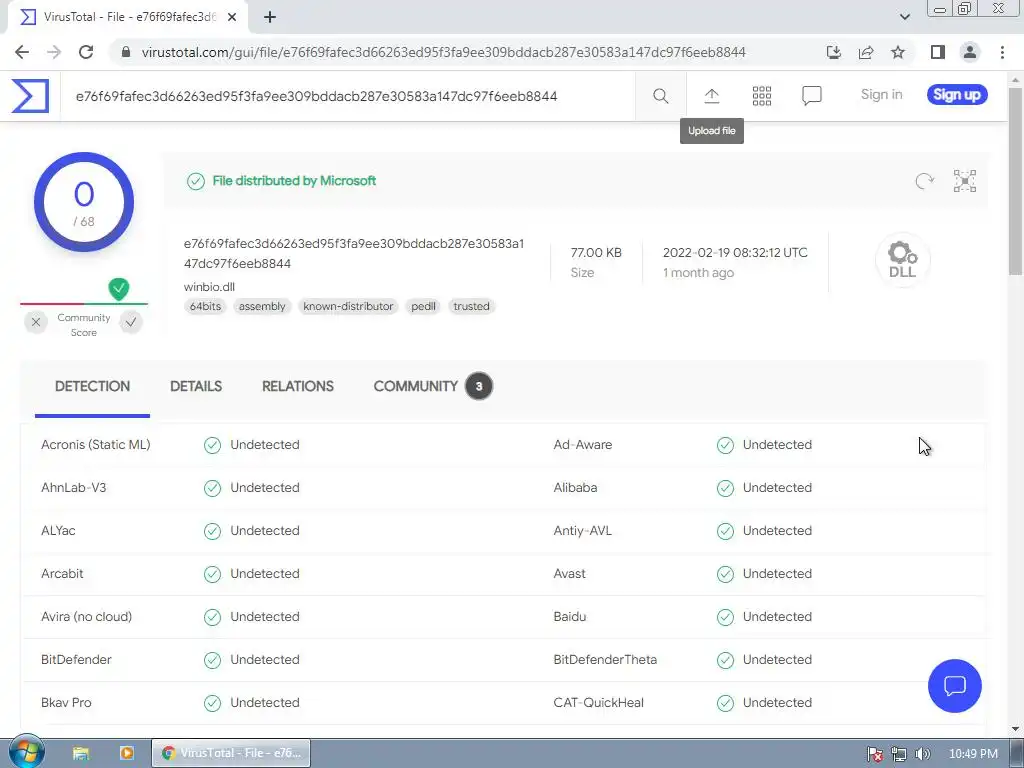Click the DLL file type icon
Screen dimensions: 1024x768
(903, 259)
